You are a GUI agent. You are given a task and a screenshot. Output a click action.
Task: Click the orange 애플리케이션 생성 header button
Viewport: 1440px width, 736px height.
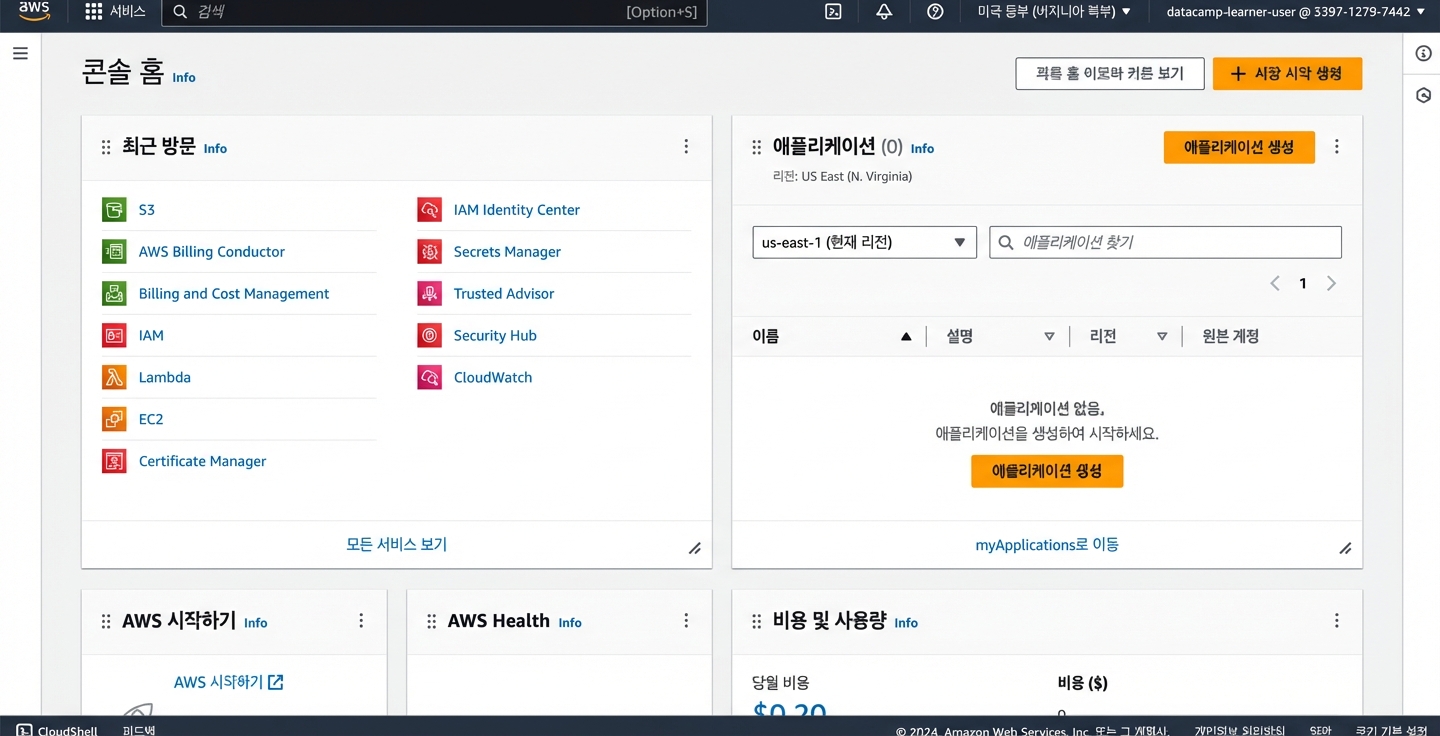tap(1239, 147)
